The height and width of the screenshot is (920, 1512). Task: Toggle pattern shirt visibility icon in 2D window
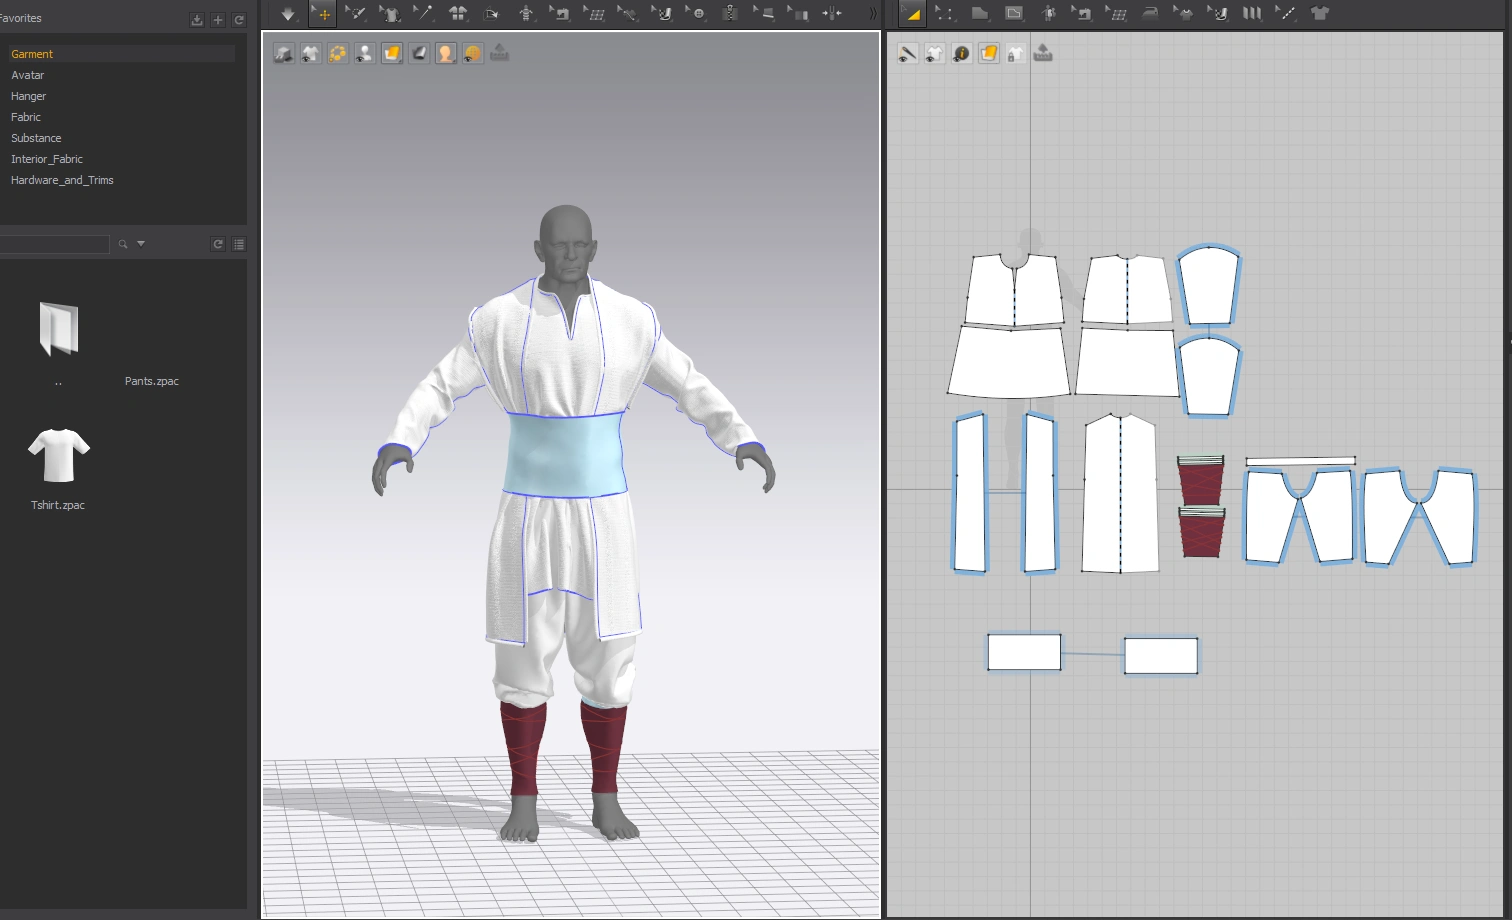tap(935, 53)
